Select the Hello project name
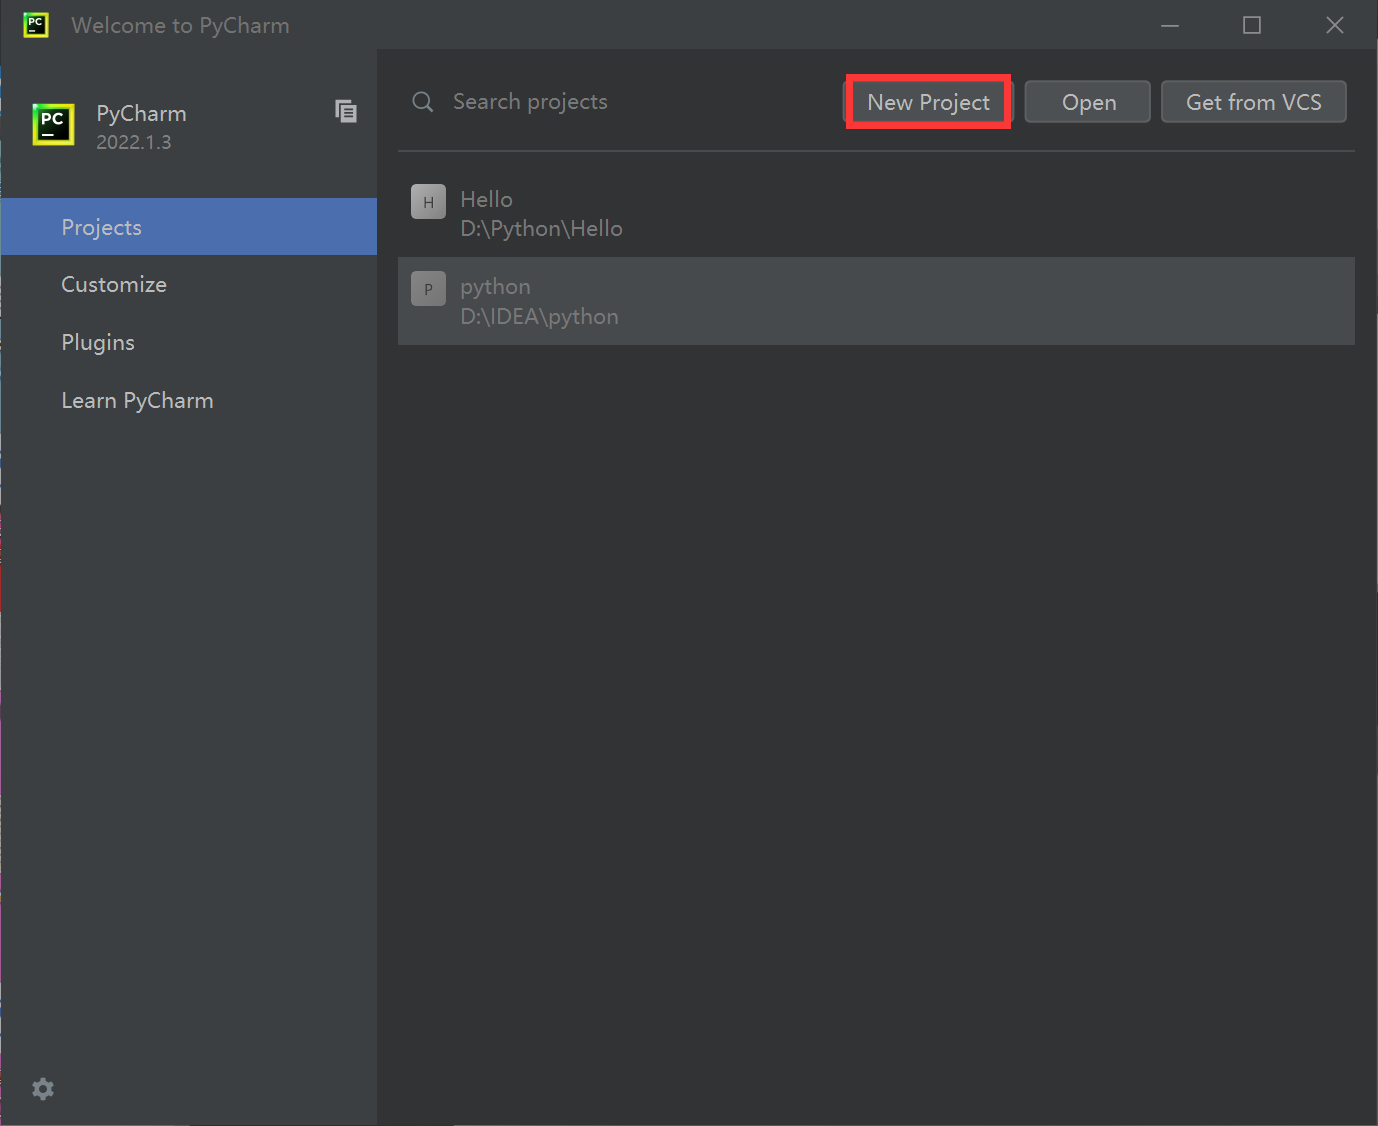The width and height of the screenshot is (1378, 1126). [486, 200]
